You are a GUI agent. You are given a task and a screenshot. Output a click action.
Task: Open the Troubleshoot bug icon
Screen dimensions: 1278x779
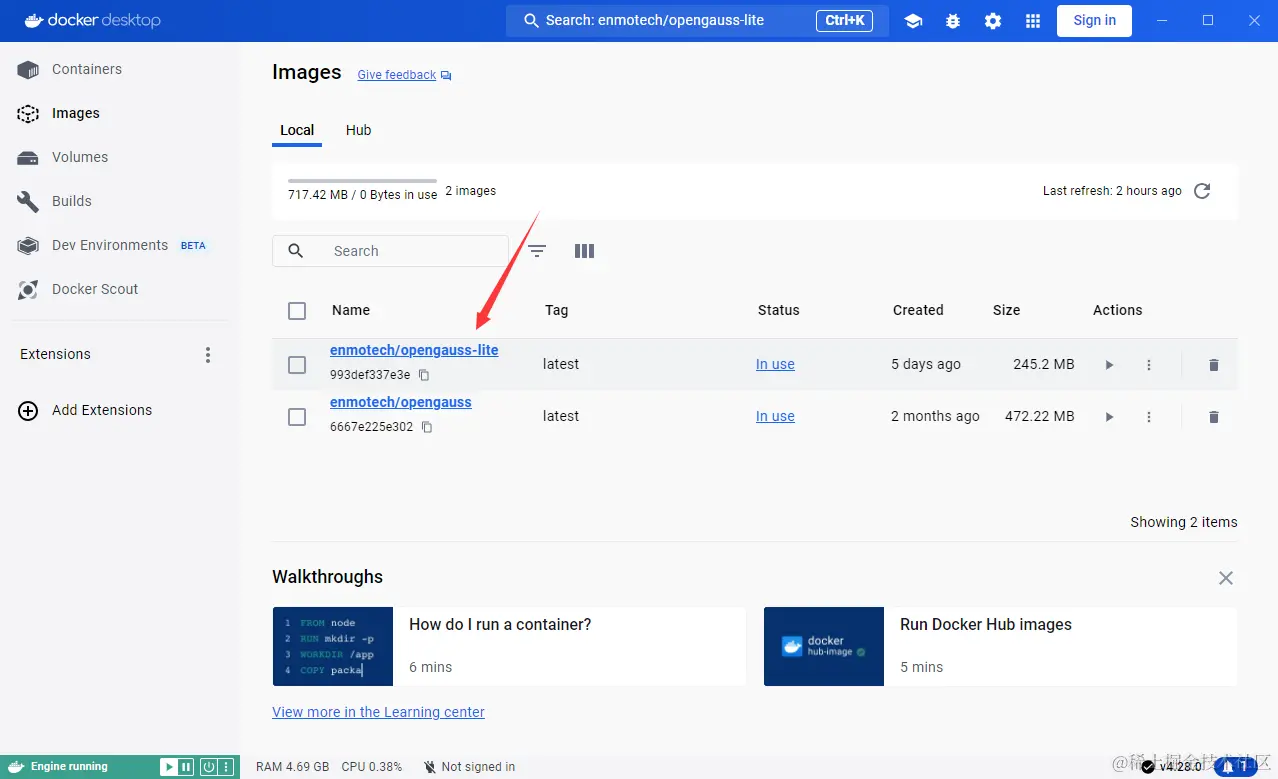953,21
